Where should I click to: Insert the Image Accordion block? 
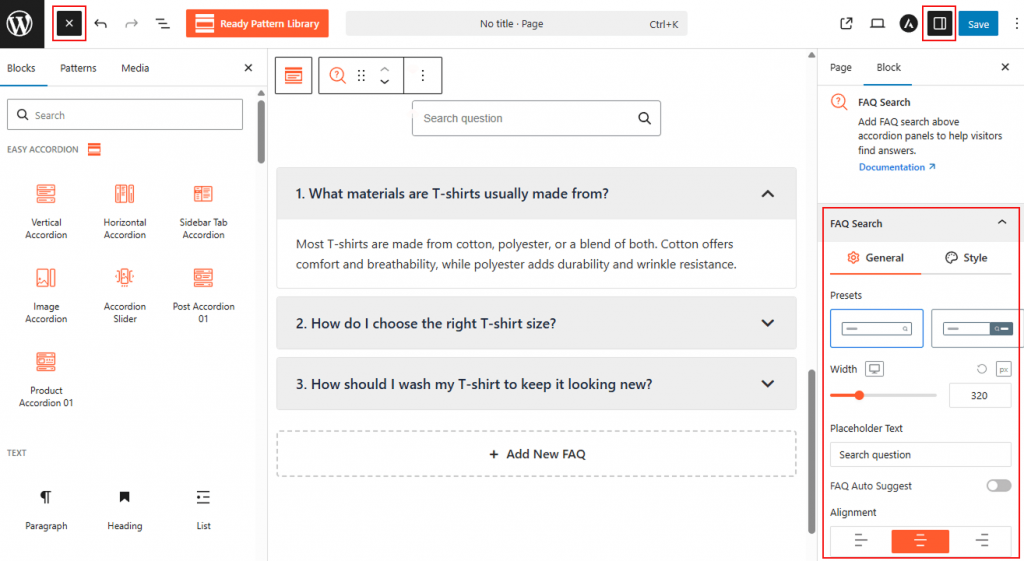click(46, 294)
